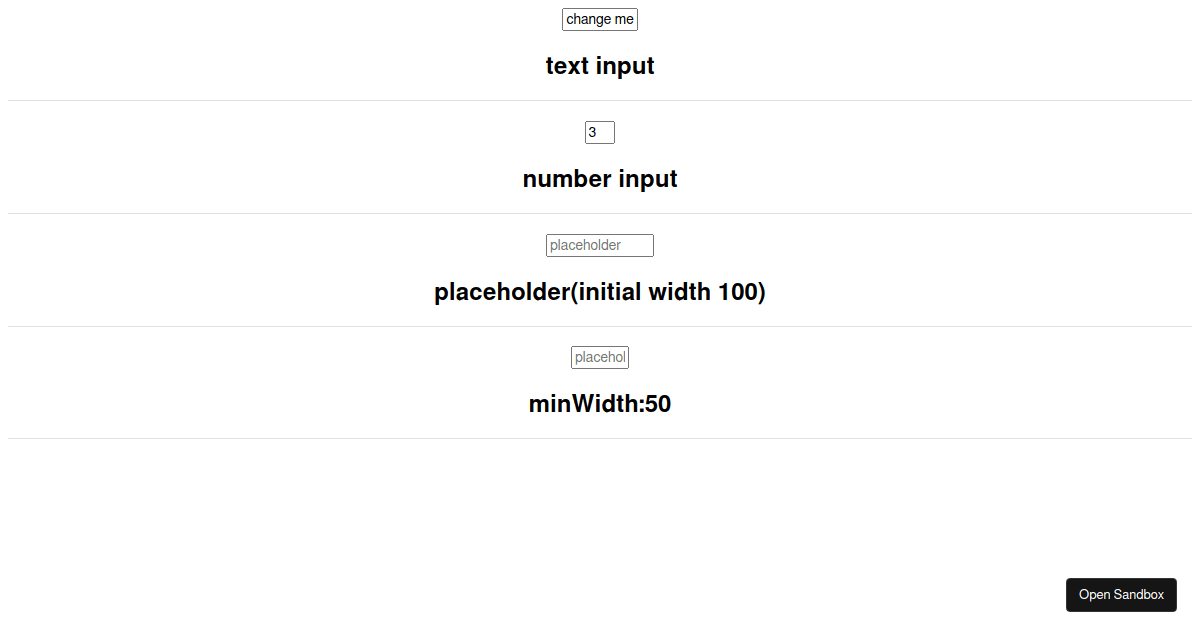This screenshot has height=630, width=1200.
Task: Focus the number input showing 3
Action: (599, 132)
